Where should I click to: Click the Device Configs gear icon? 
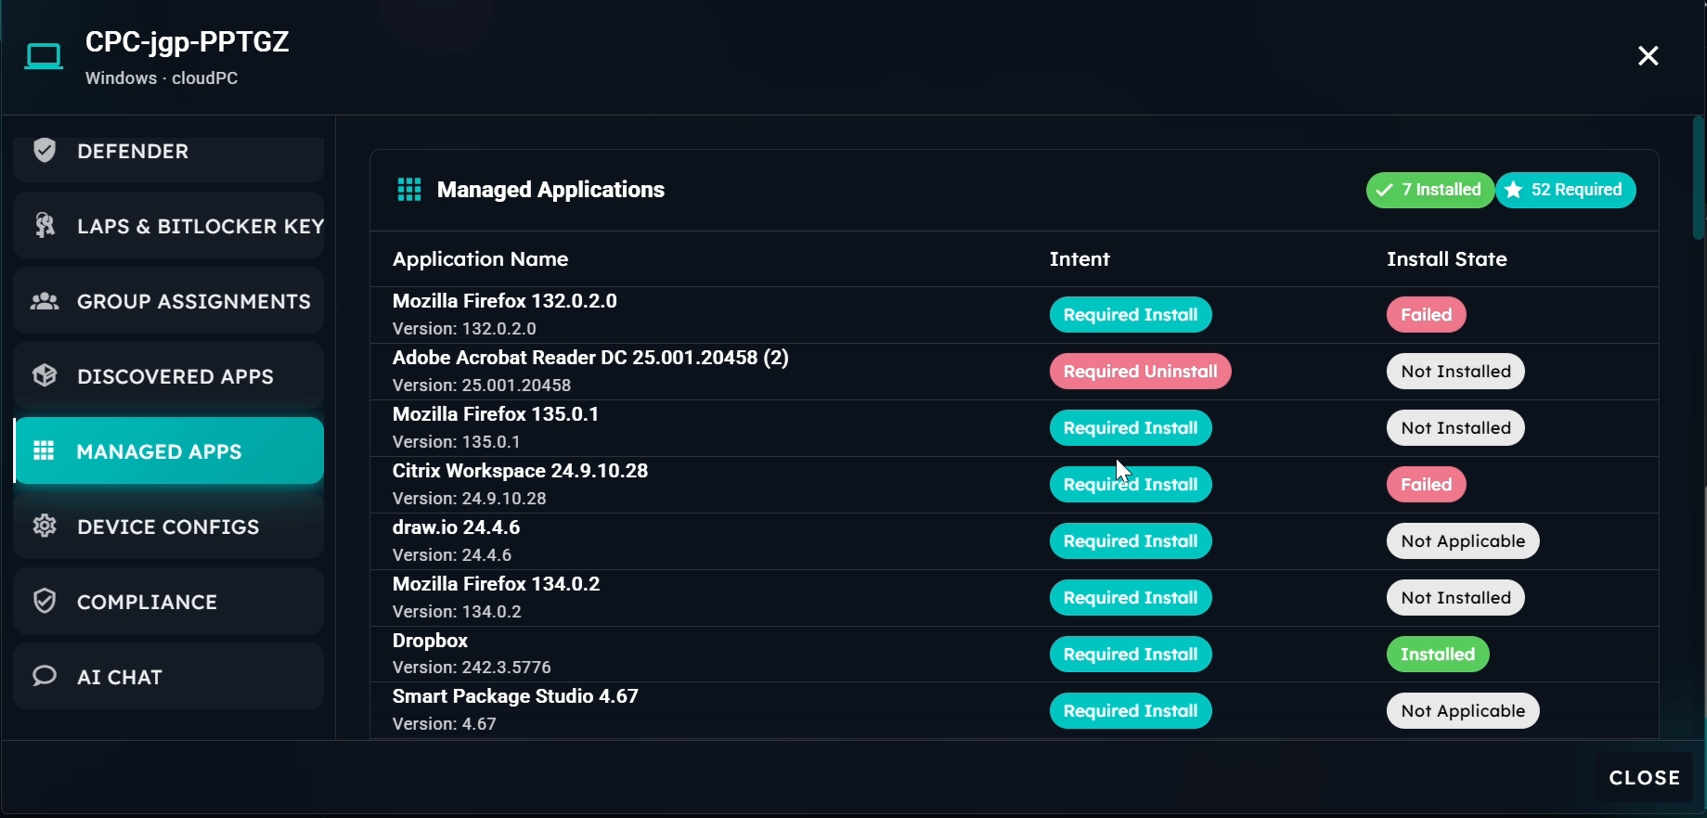click(44, 526)
